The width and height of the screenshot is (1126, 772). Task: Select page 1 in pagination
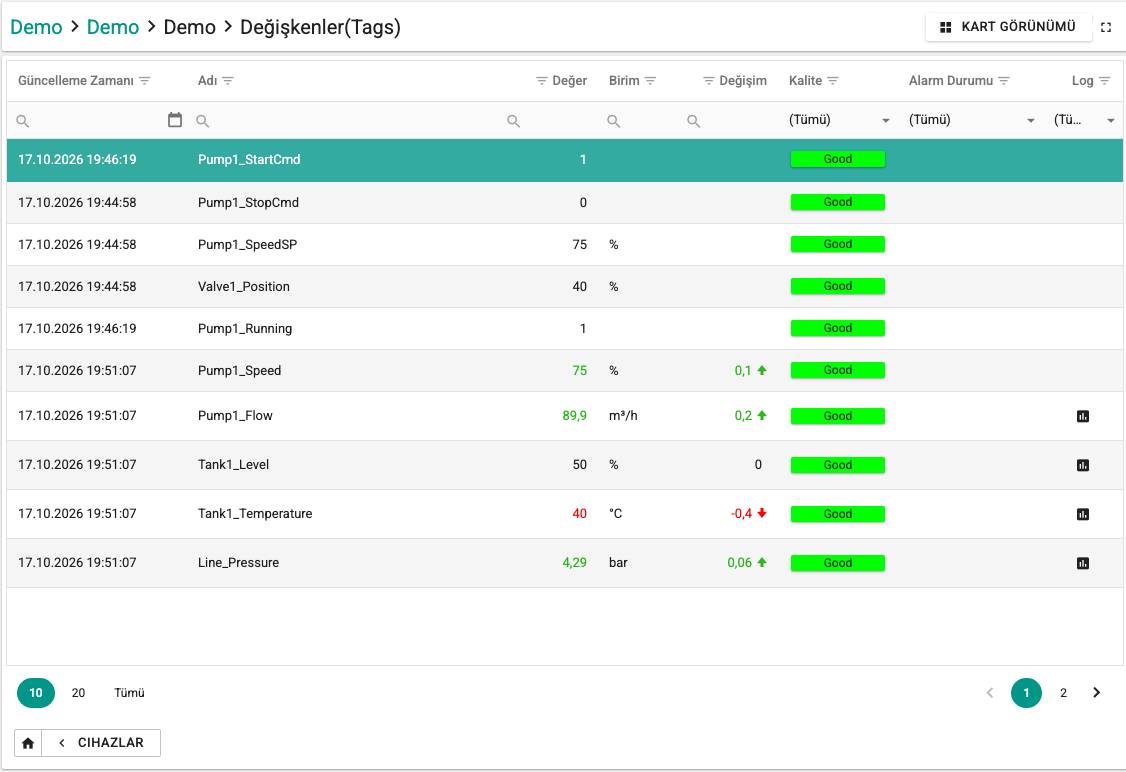[x=1026, y=693]
